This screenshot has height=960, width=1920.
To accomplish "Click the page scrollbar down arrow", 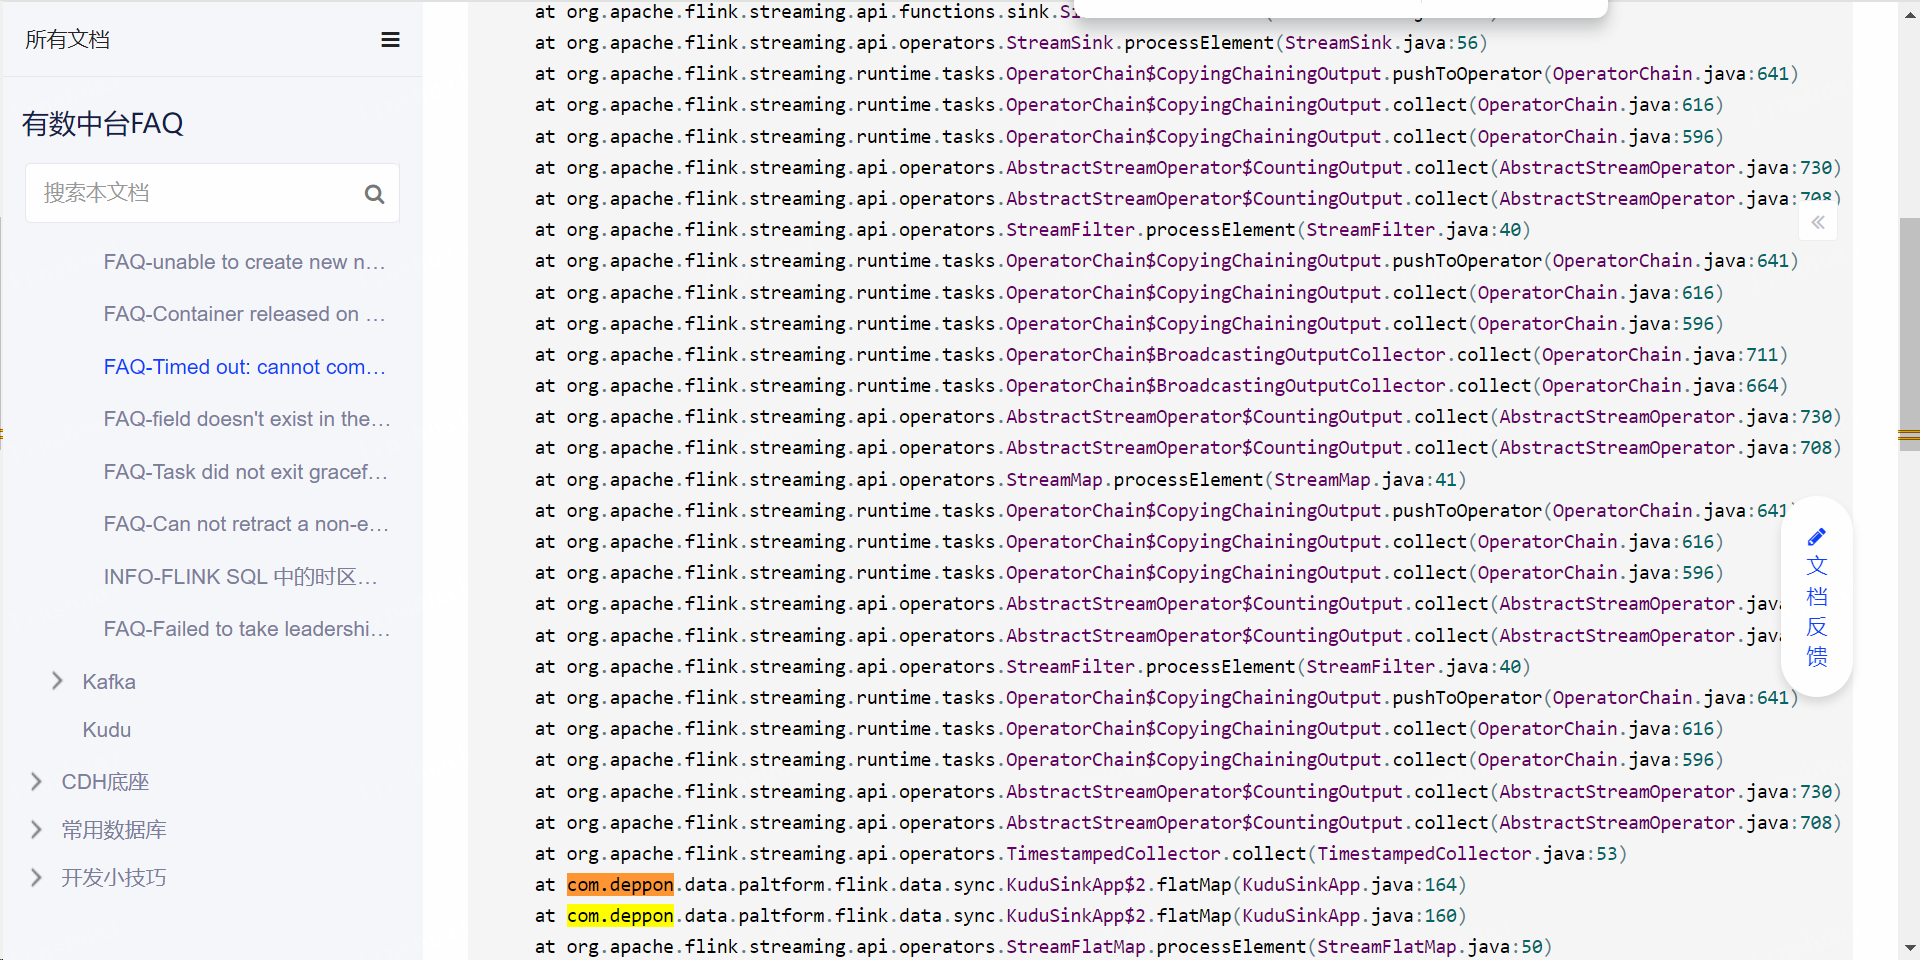I will (x=1910, y=948).
